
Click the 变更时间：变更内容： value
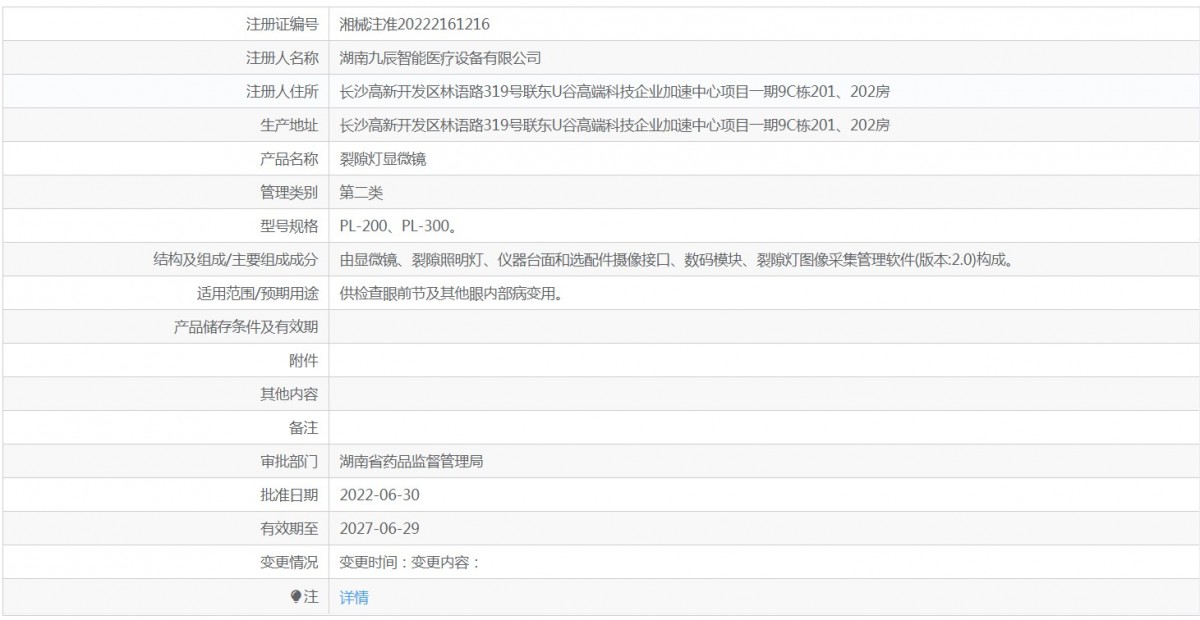coord(410,563)
